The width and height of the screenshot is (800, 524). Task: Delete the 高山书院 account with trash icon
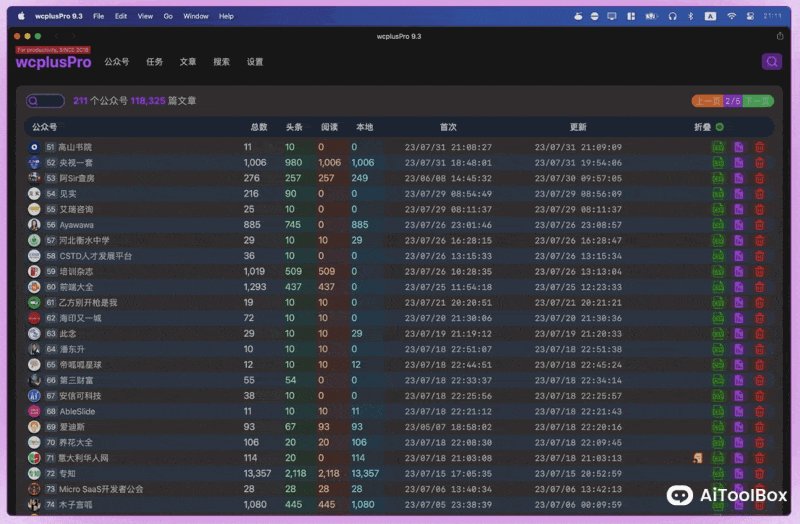tap(759, 147)
